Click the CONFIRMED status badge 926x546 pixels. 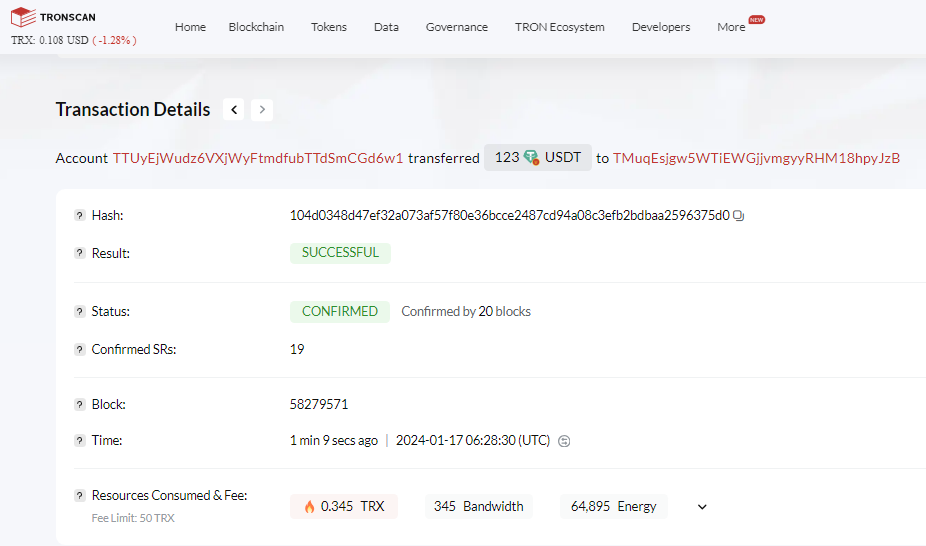pos(340,312)
